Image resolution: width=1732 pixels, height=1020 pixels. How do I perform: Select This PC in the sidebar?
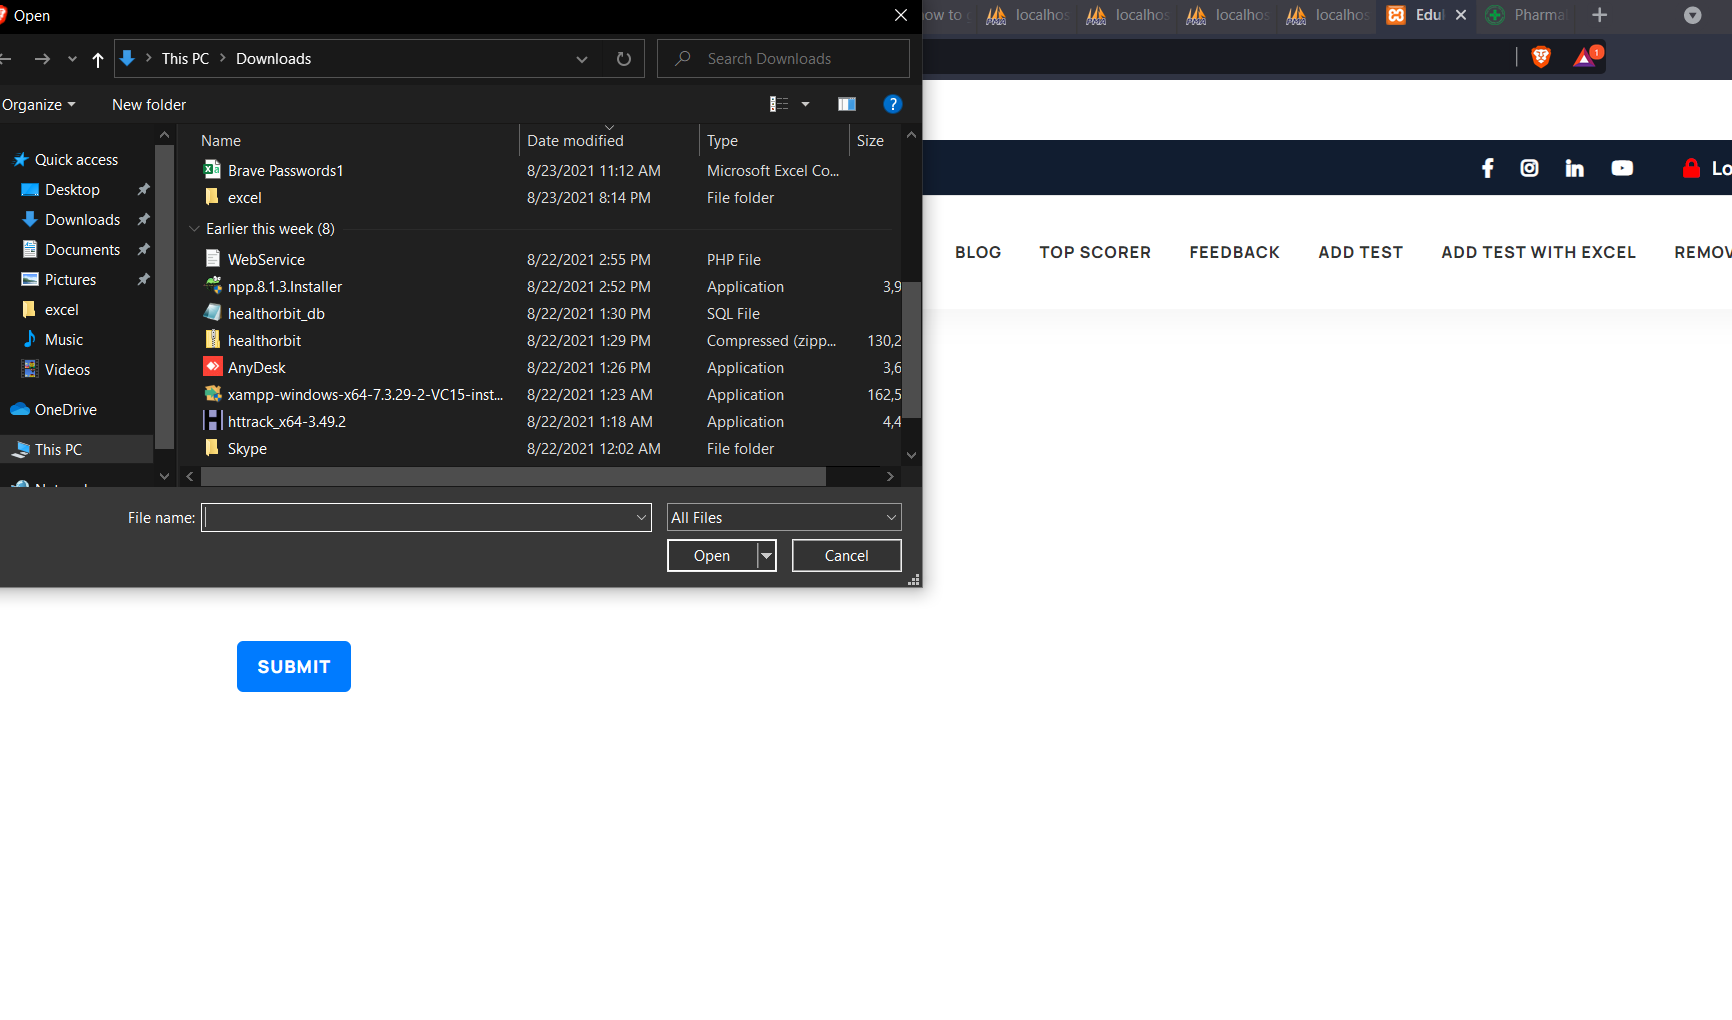click(58, 450)
